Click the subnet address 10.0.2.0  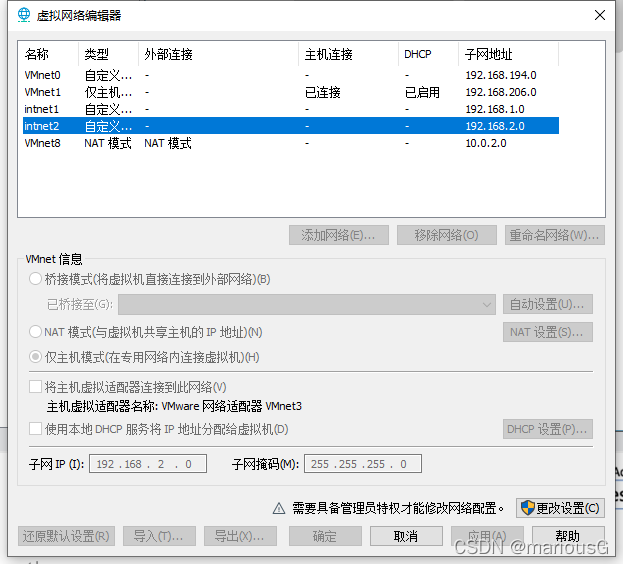tap(486, 143)
